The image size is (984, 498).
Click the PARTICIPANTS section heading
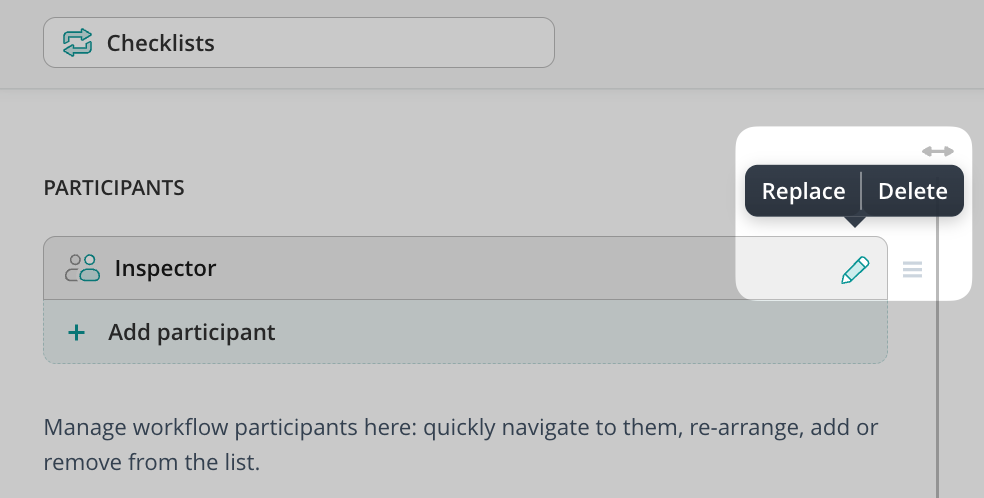114,187
